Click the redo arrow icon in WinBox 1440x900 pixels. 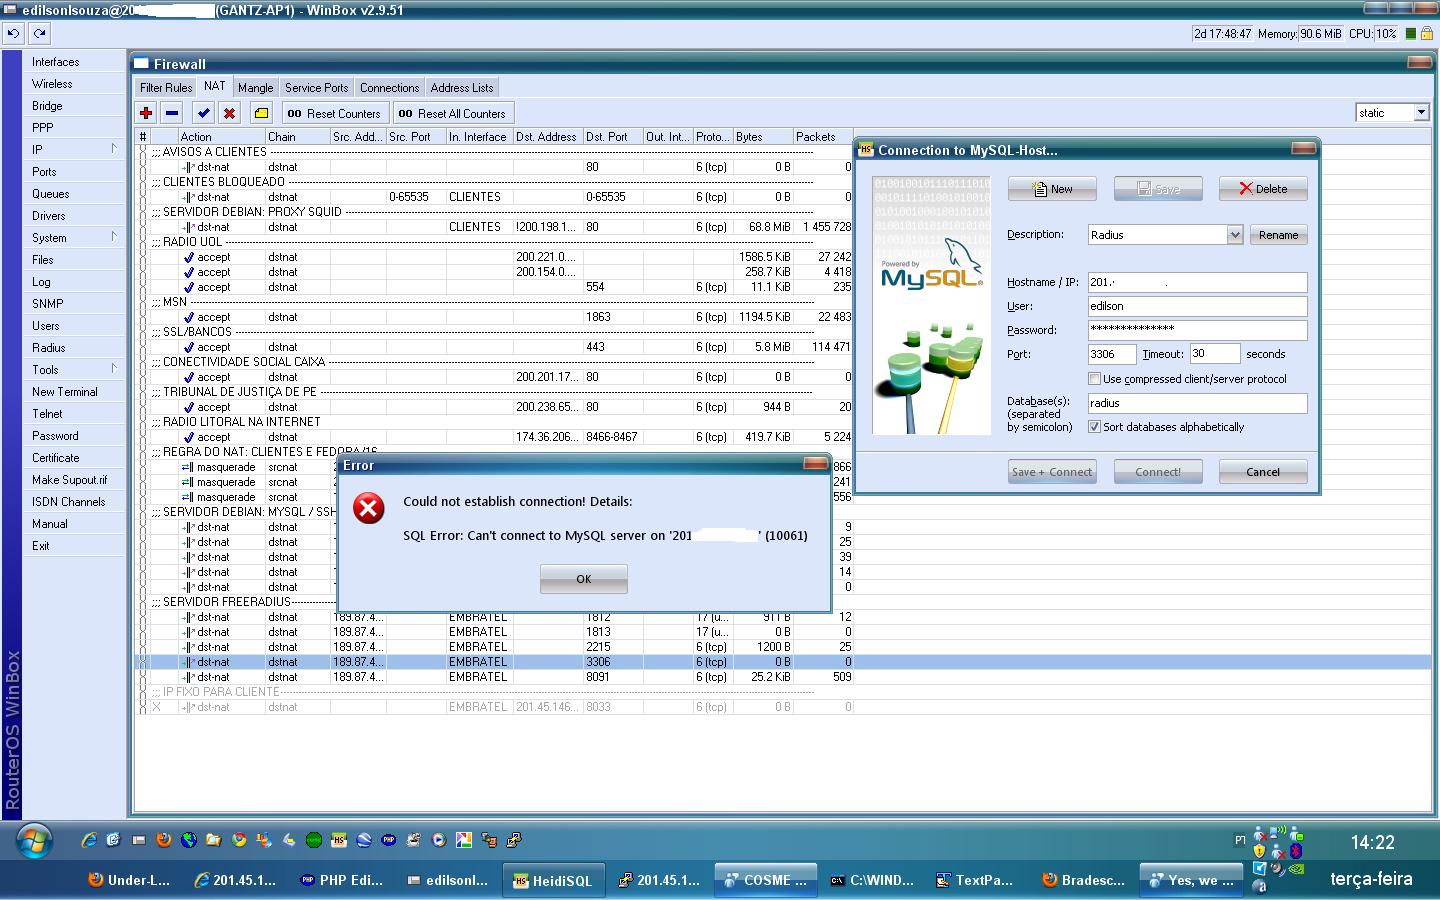[x=39, y=33]
